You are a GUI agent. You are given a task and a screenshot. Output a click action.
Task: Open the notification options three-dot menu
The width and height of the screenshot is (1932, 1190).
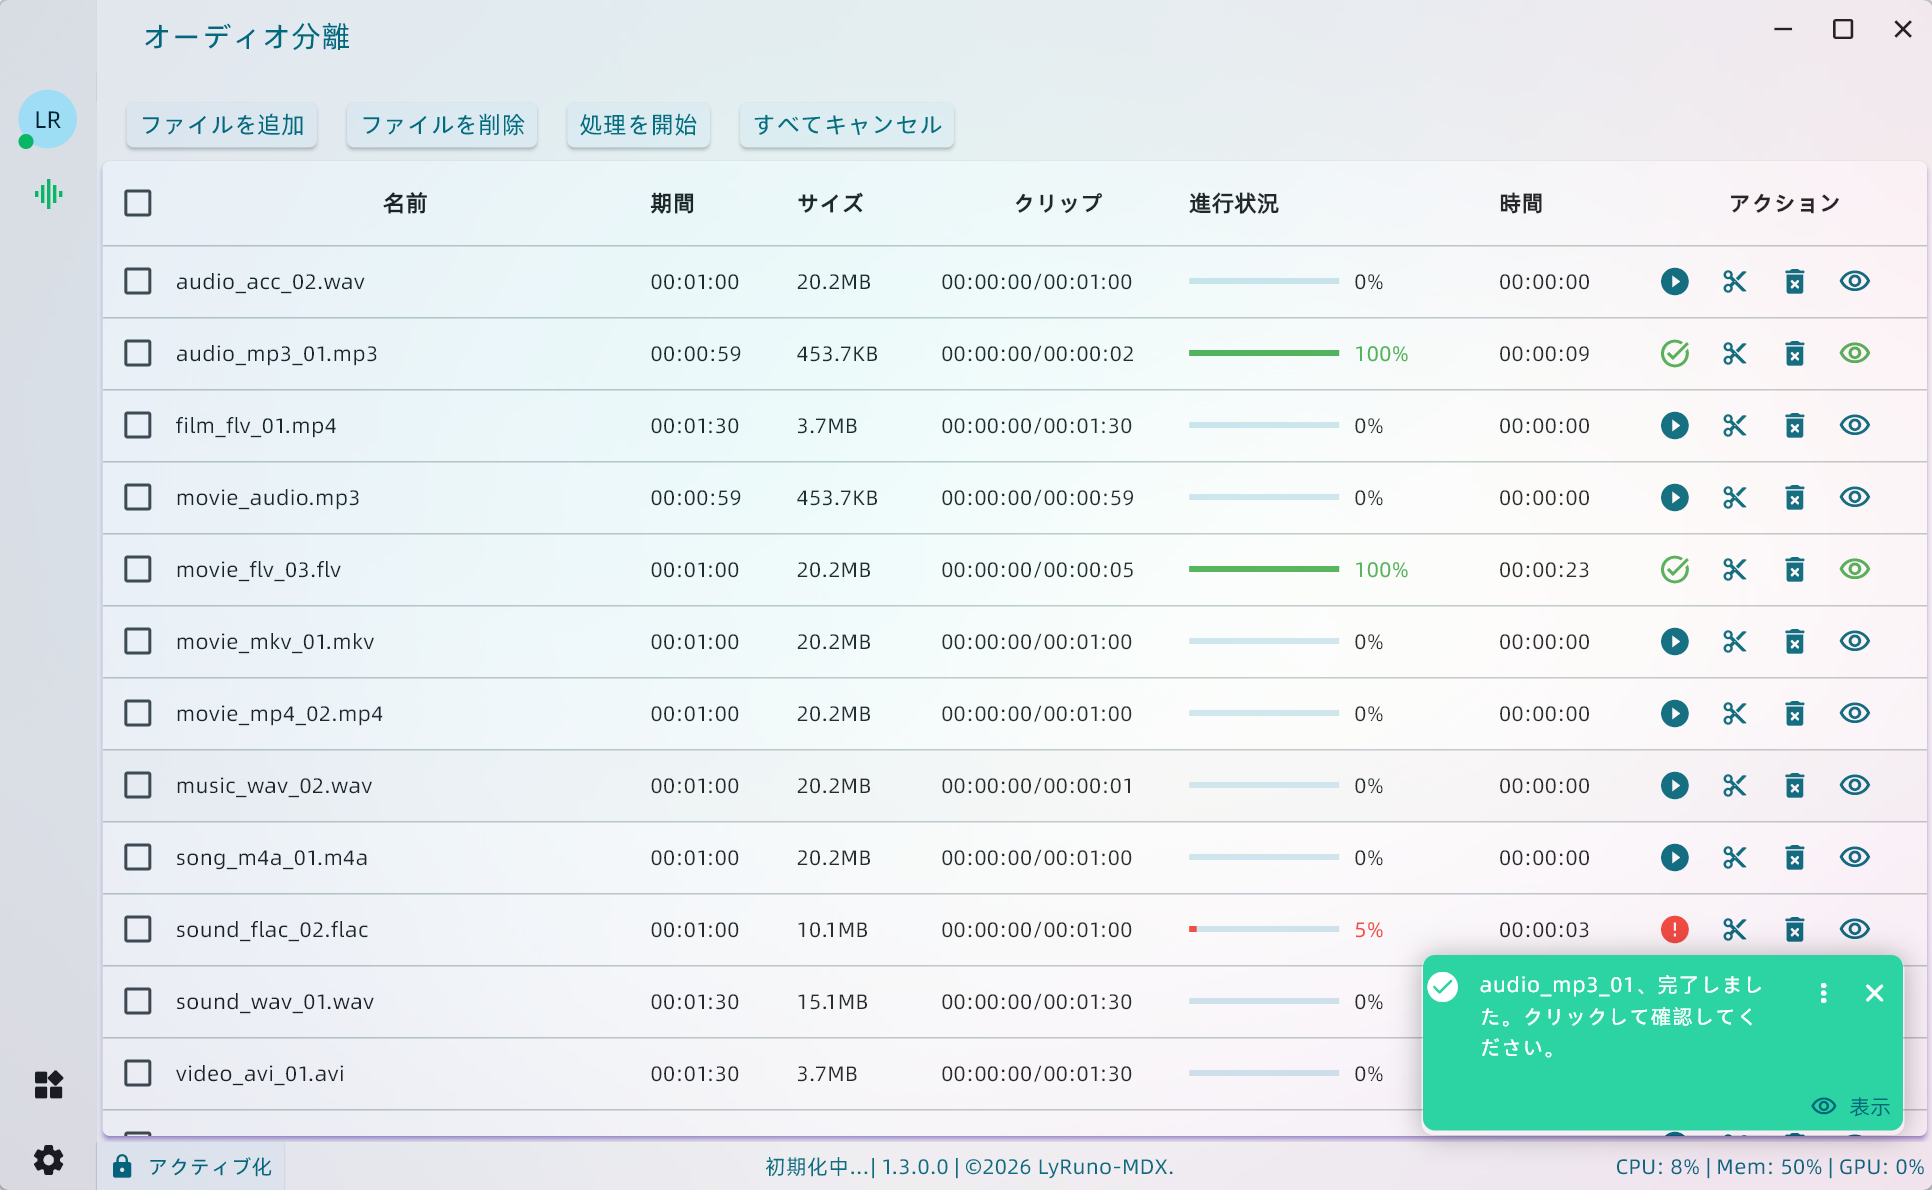coord(1823,993)
